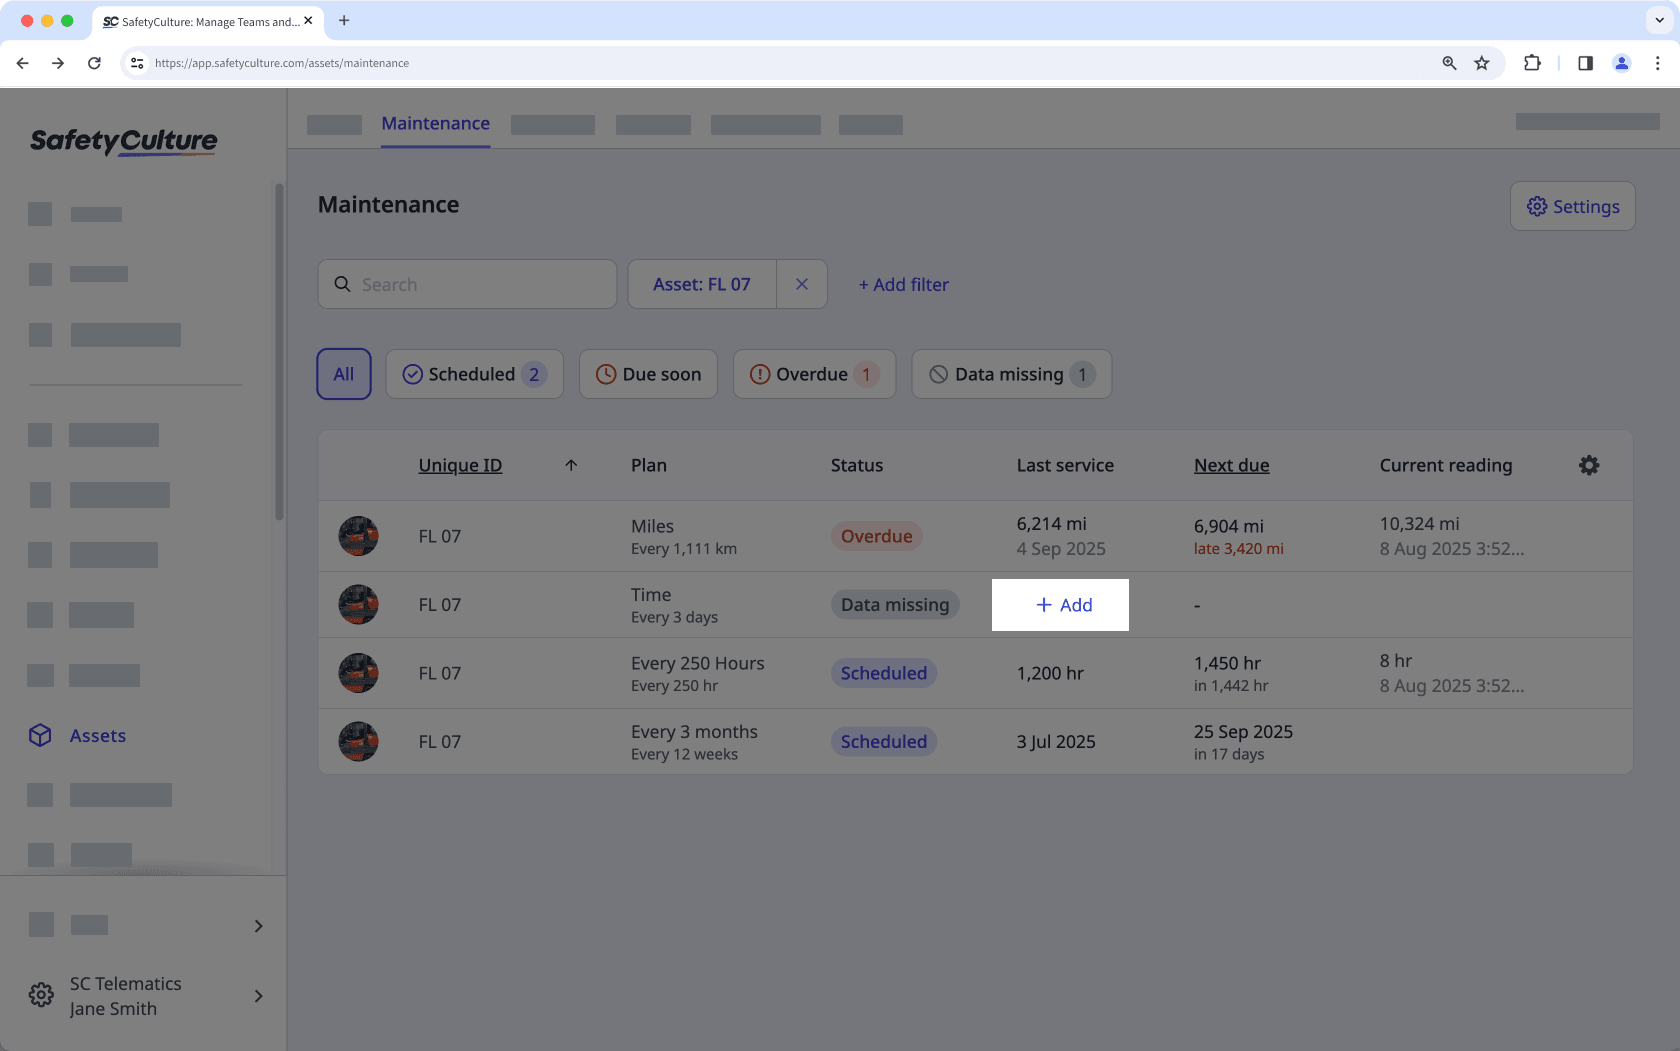The height and width of the screenshot is (1051, 1680).
Task: Select the Assets icon in the sidebar
Action: point(40,735)
